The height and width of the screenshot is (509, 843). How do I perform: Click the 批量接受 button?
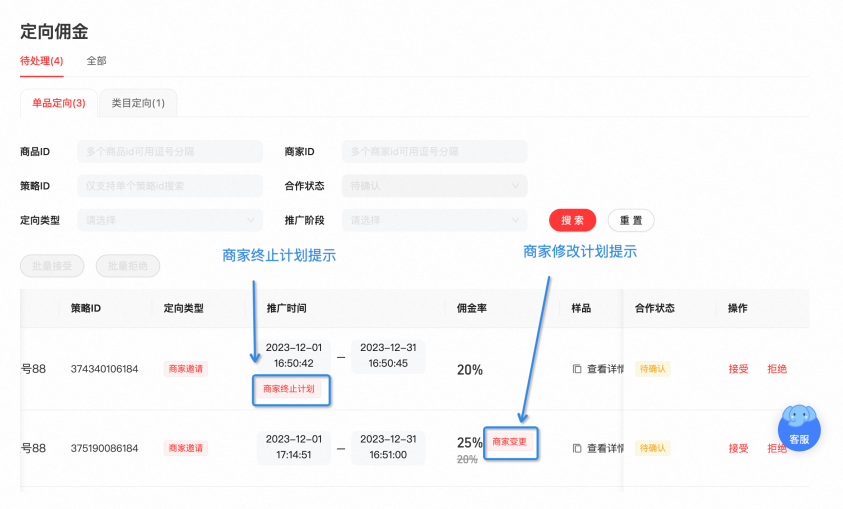(52, 266)
